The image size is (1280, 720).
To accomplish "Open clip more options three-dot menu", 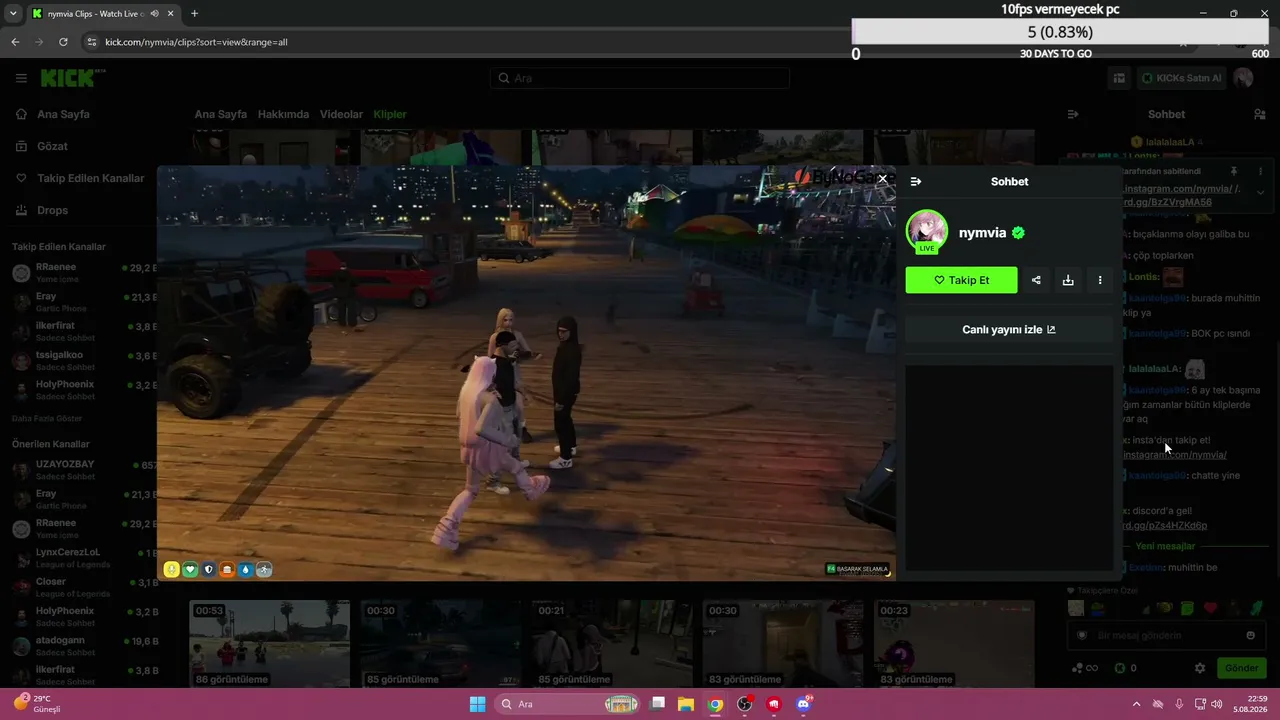I will pyautogui.click(x=1100, y=280).
